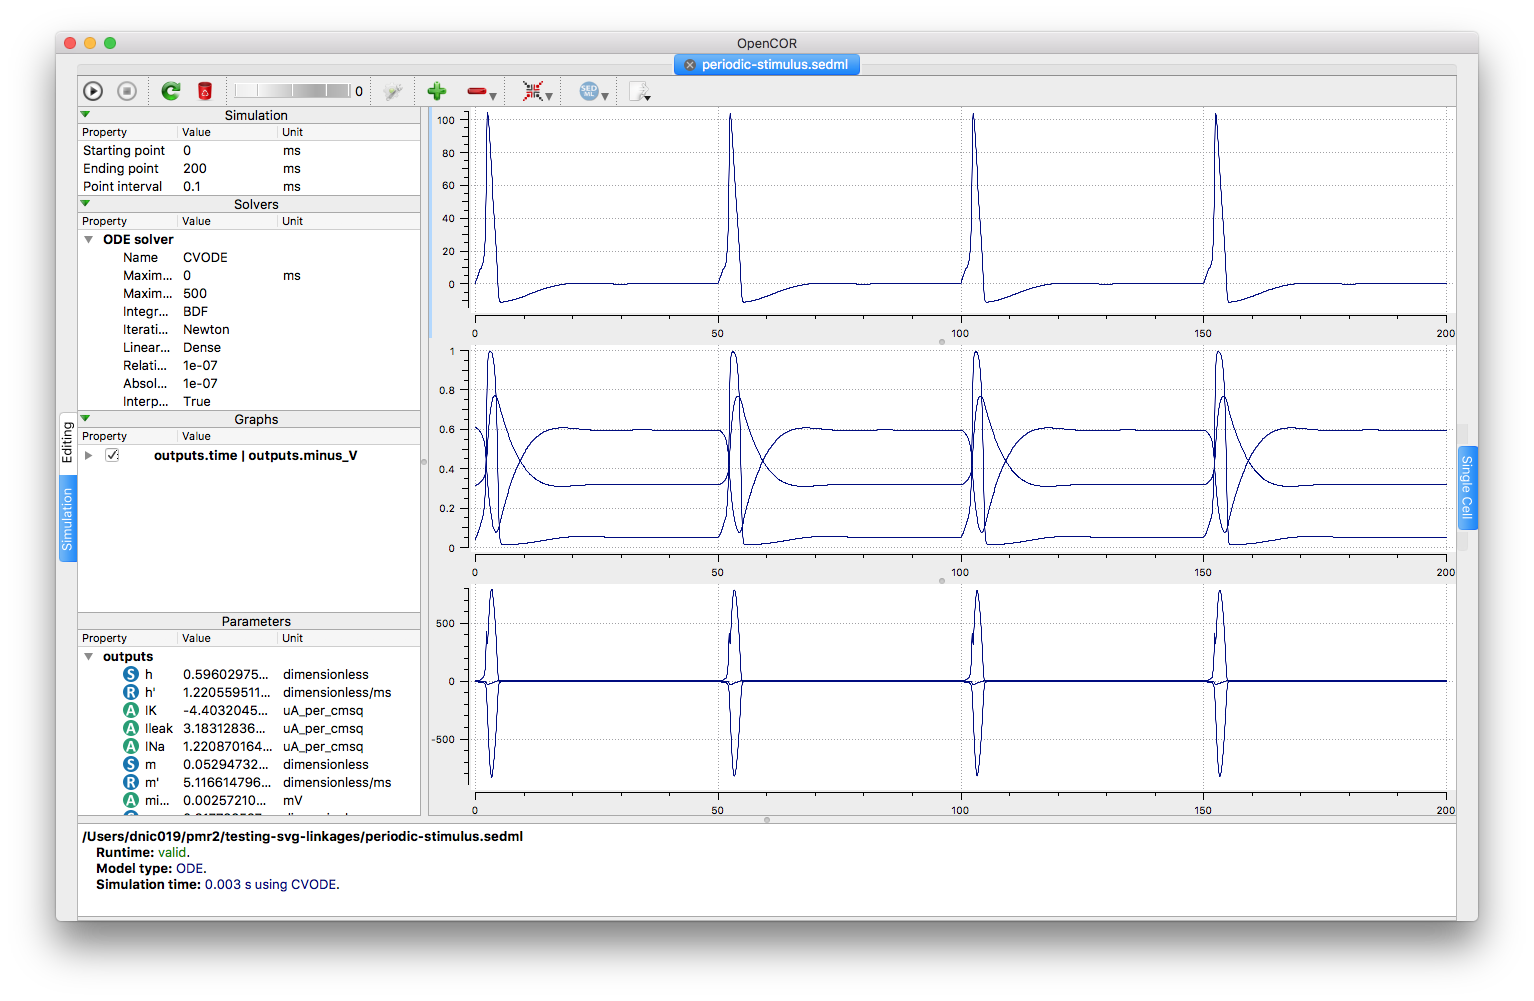Reset model parameters with the green arrow icon
This screenshot has height=1001, width=1534.
point(171,91)
